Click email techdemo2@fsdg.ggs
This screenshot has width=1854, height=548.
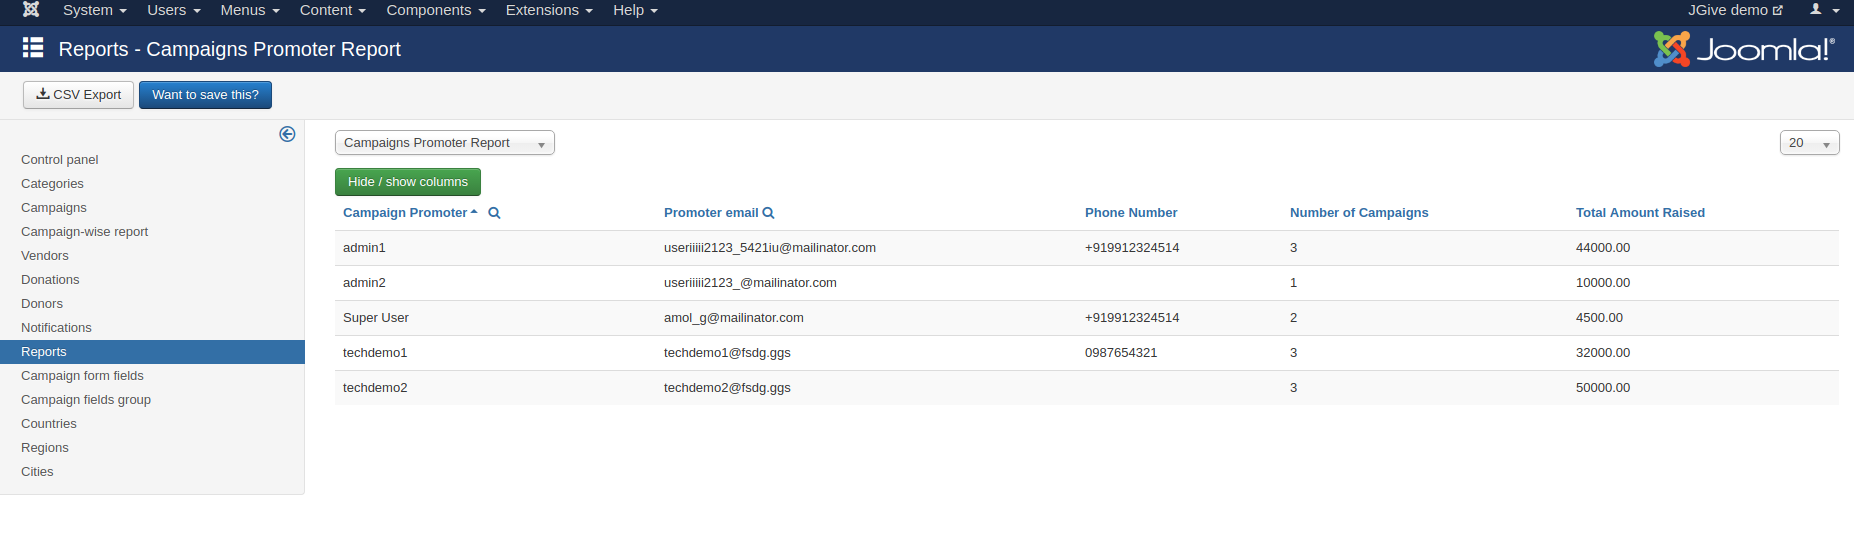point(727,388)
